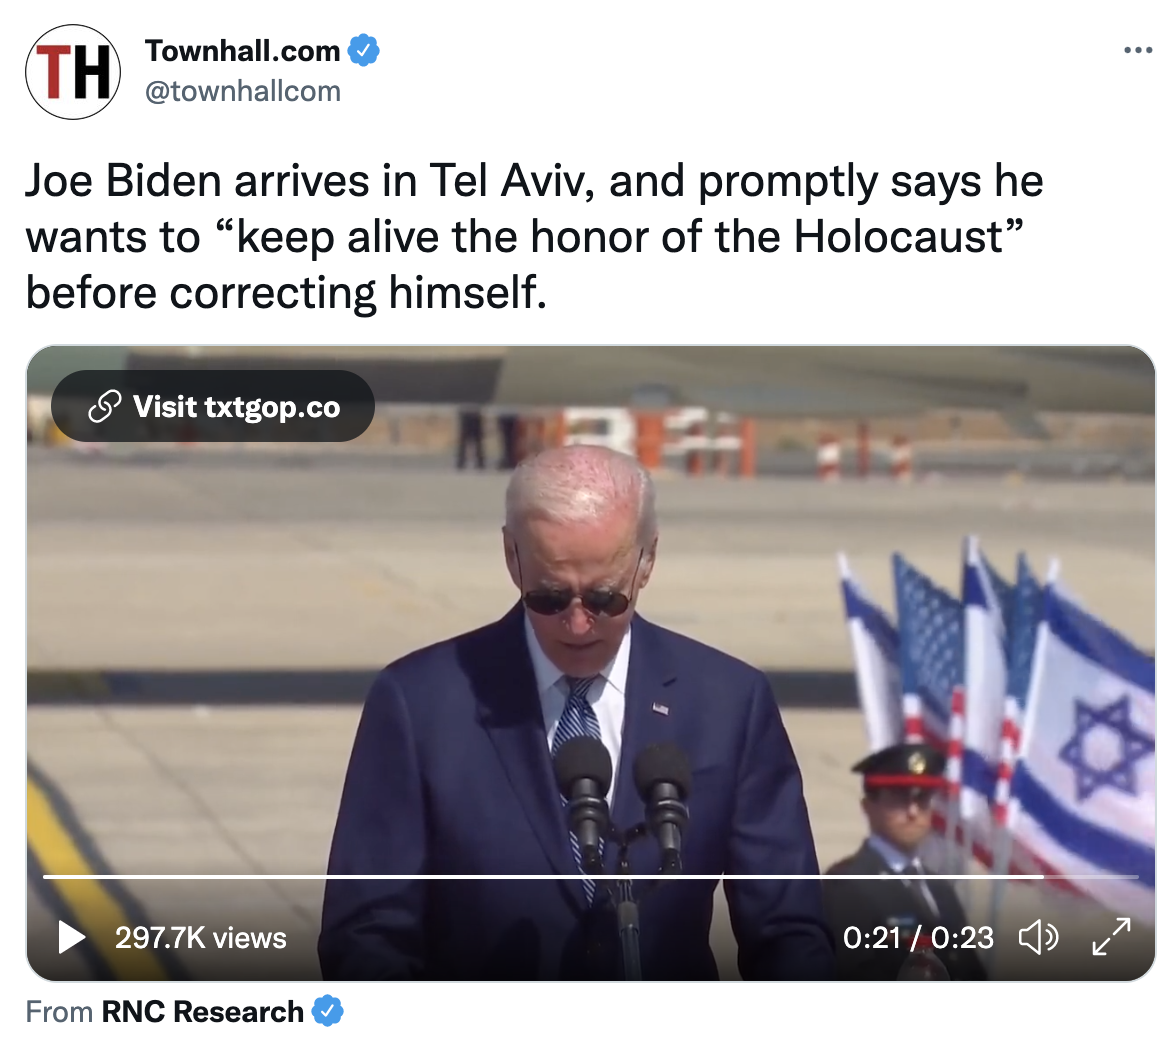Click the 297.7K views counter
1176x1046 pixels.
pos(200,938)
